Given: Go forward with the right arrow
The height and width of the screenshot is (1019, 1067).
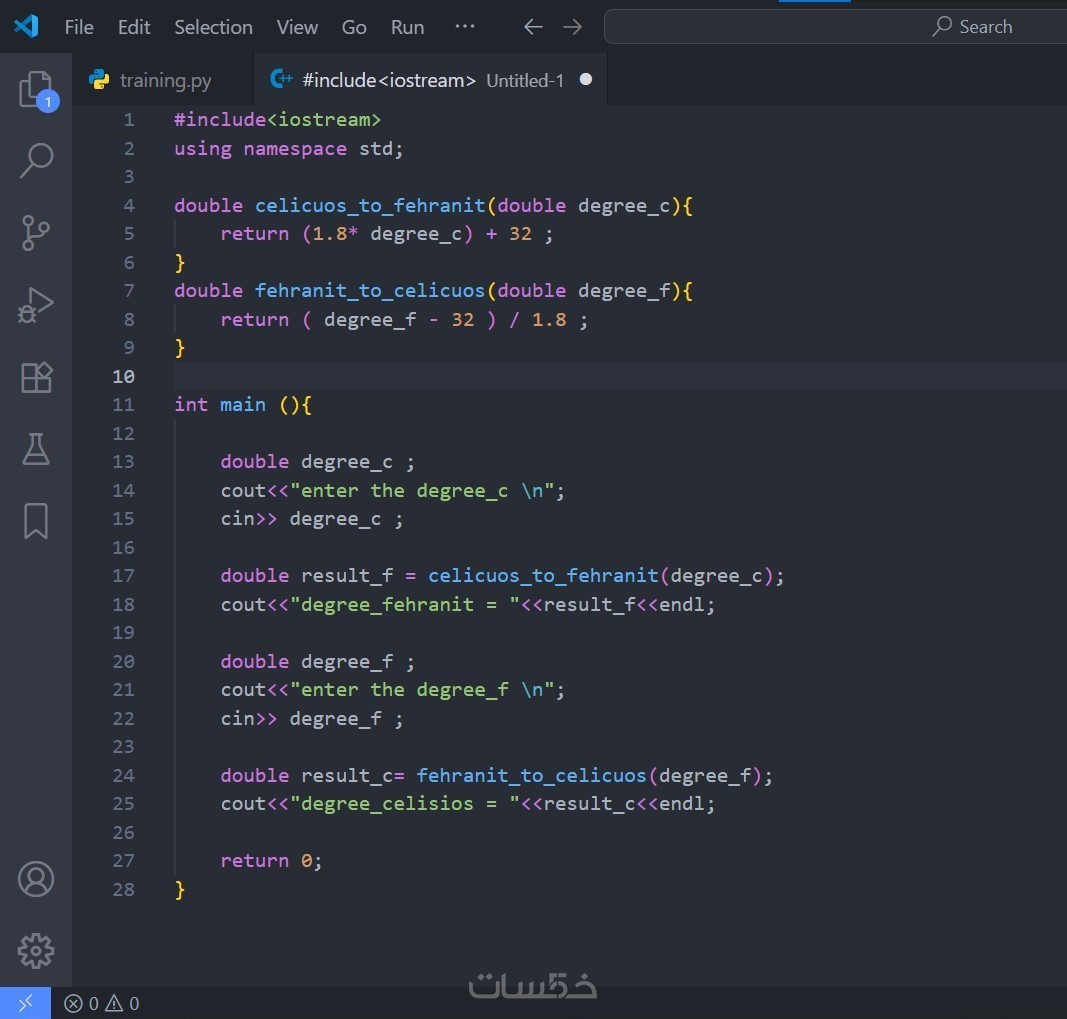Looking at the screenshot, I should point(572,27).
